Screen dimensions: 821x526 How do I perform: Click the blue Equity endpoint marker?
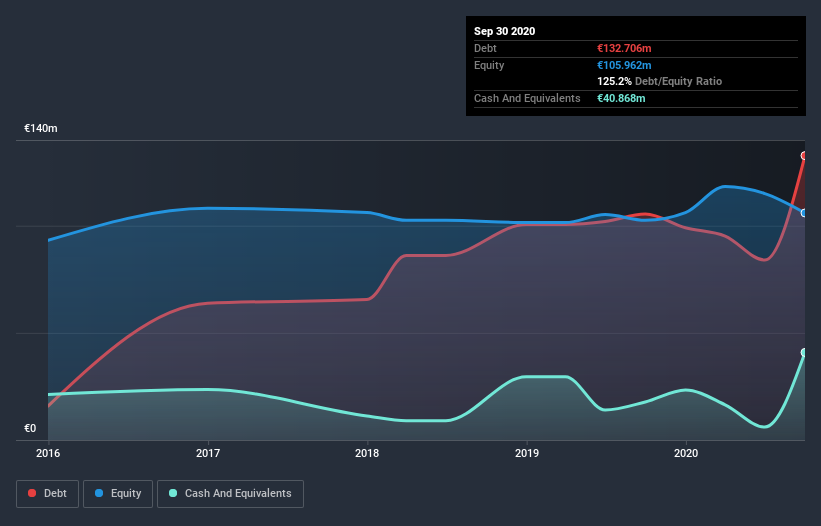(x=804, y=213)
